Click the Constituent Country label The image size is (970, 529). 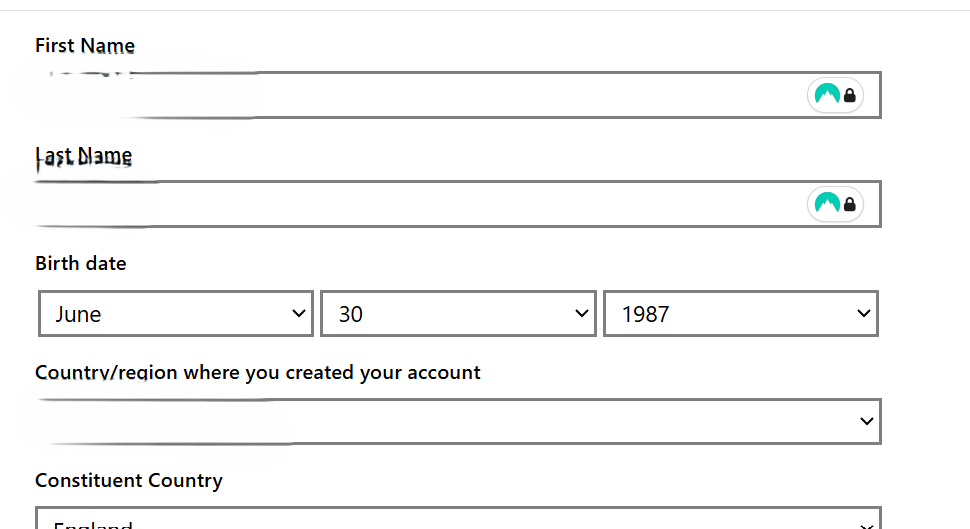pos(129,481)
